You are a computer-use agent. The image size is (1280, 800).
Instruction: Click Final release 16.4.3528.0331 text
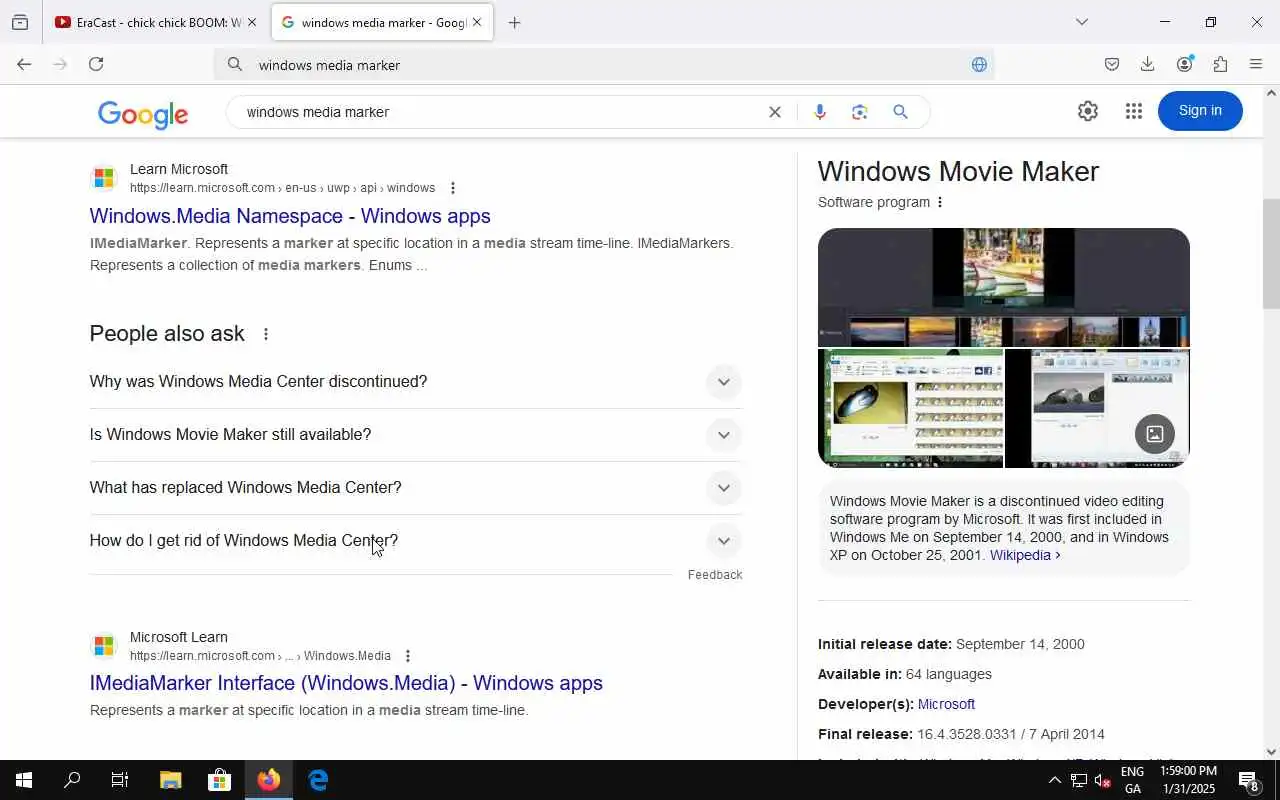[961, 734]
